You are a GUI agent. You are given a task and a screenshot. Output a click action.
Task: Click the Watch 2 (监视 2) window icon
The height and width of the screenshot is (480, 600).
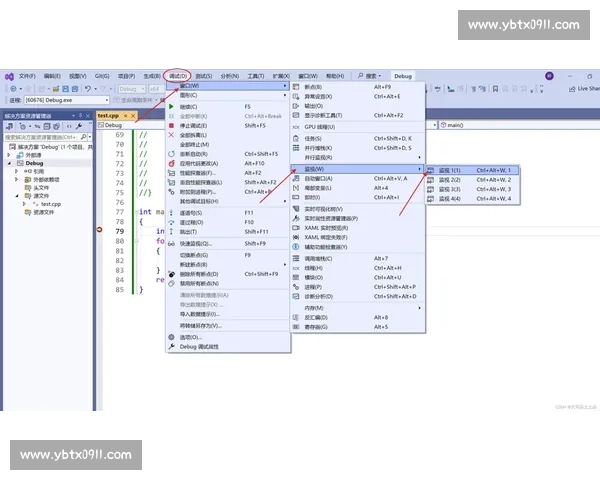point(431,179)
